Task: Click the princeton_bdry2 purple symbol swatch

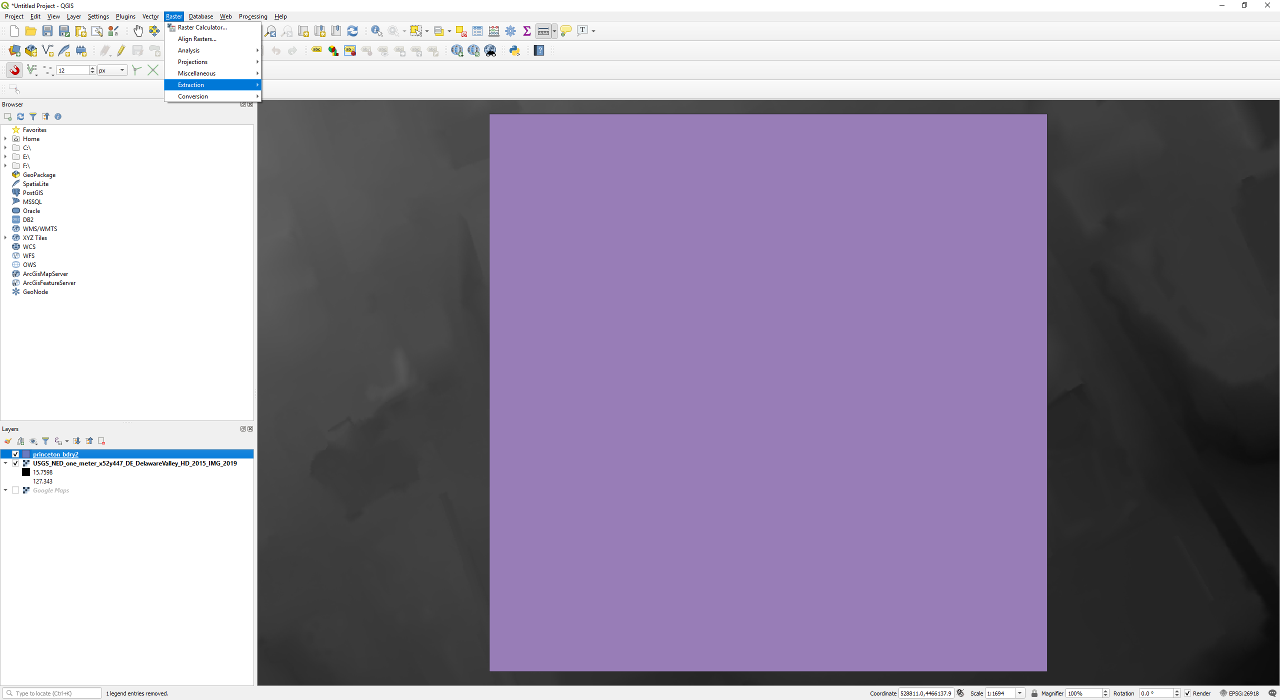Action: pyautogui.click(x=26, y=454)
